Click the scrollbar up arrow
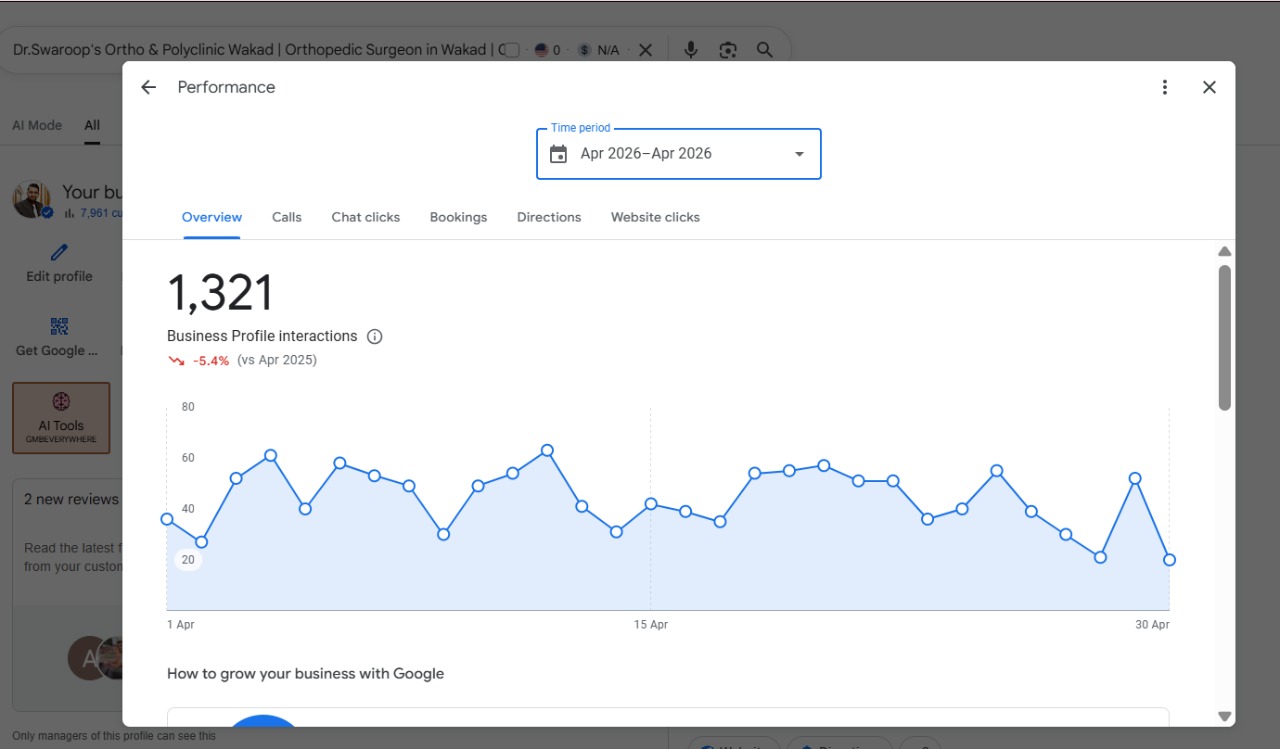The height and width of the screenshot is (749, 1280). click(1224, 251)
